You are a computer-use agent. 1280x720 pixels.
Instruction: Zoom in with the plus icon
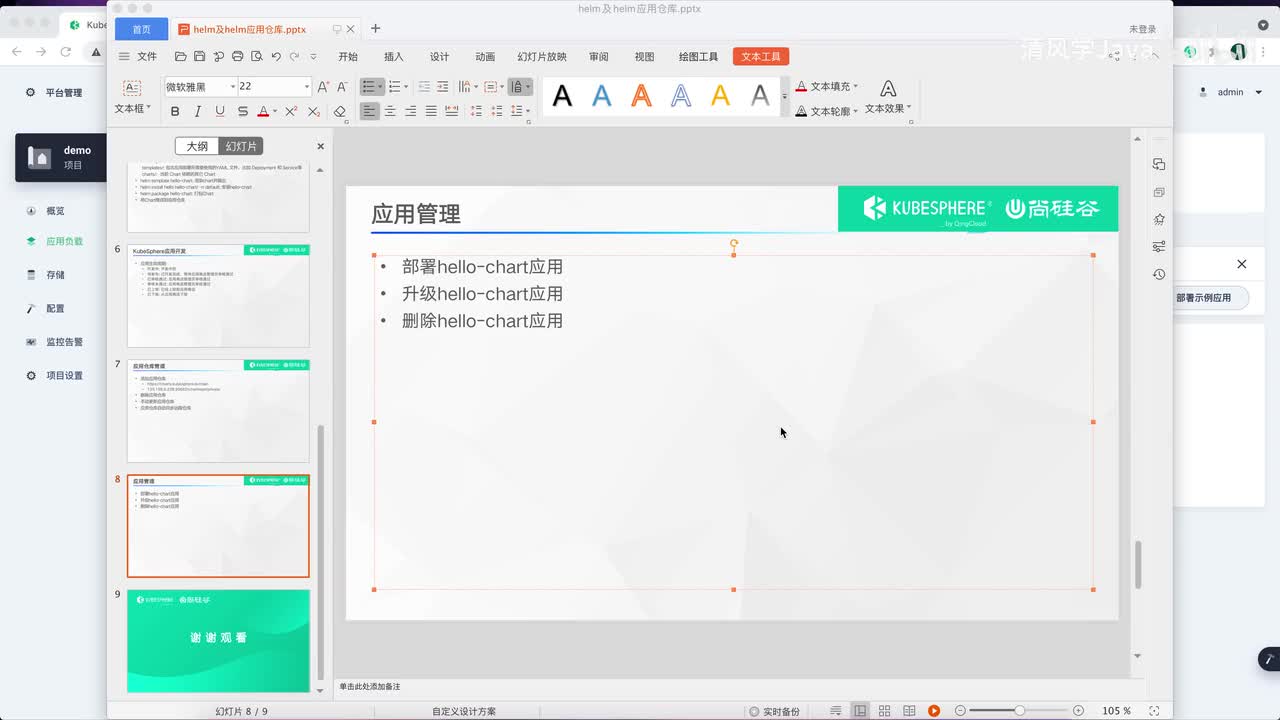[x=1078, y=711]
